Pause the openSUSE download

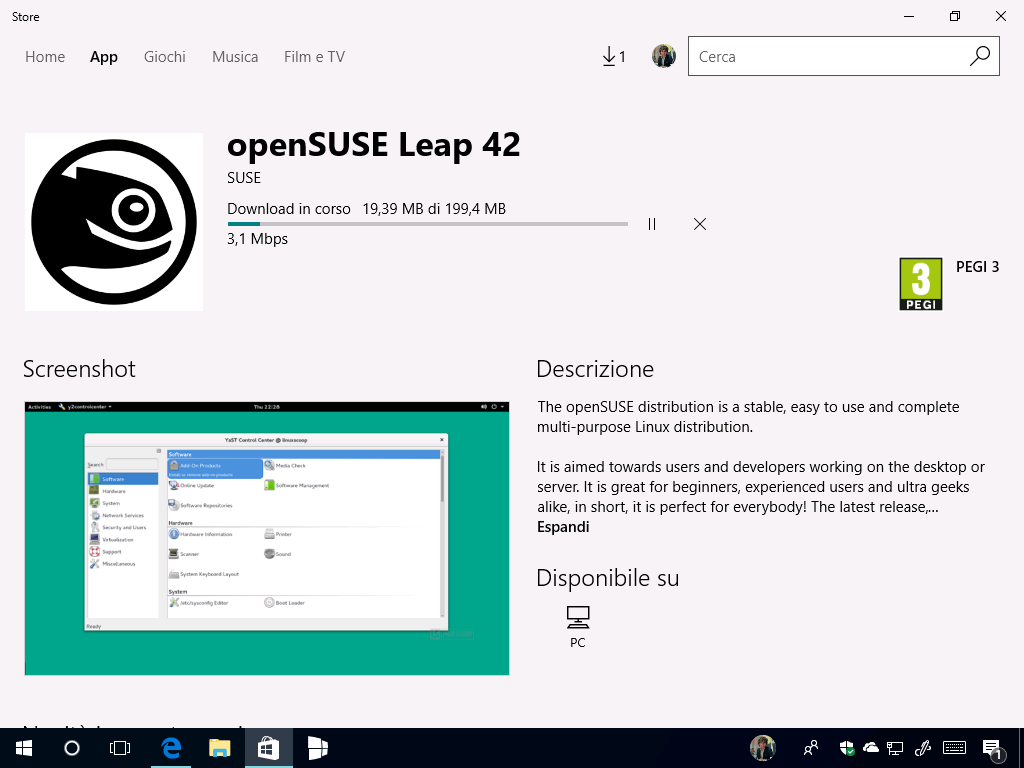pyautogui.click(x=652, y=224)
